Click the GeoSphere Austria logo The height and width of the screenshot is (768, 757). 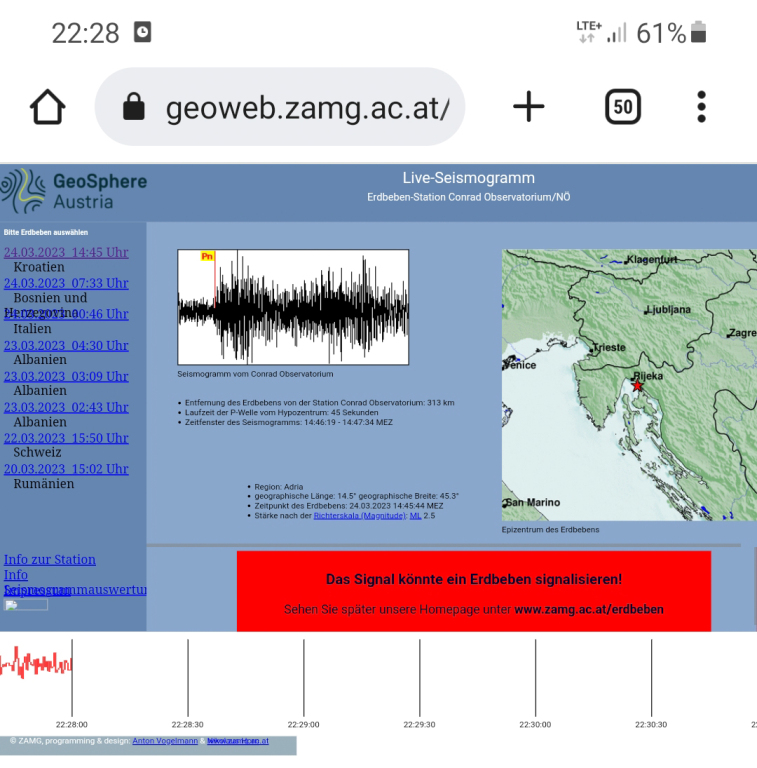pyautogui.click(x=74, y=190)
